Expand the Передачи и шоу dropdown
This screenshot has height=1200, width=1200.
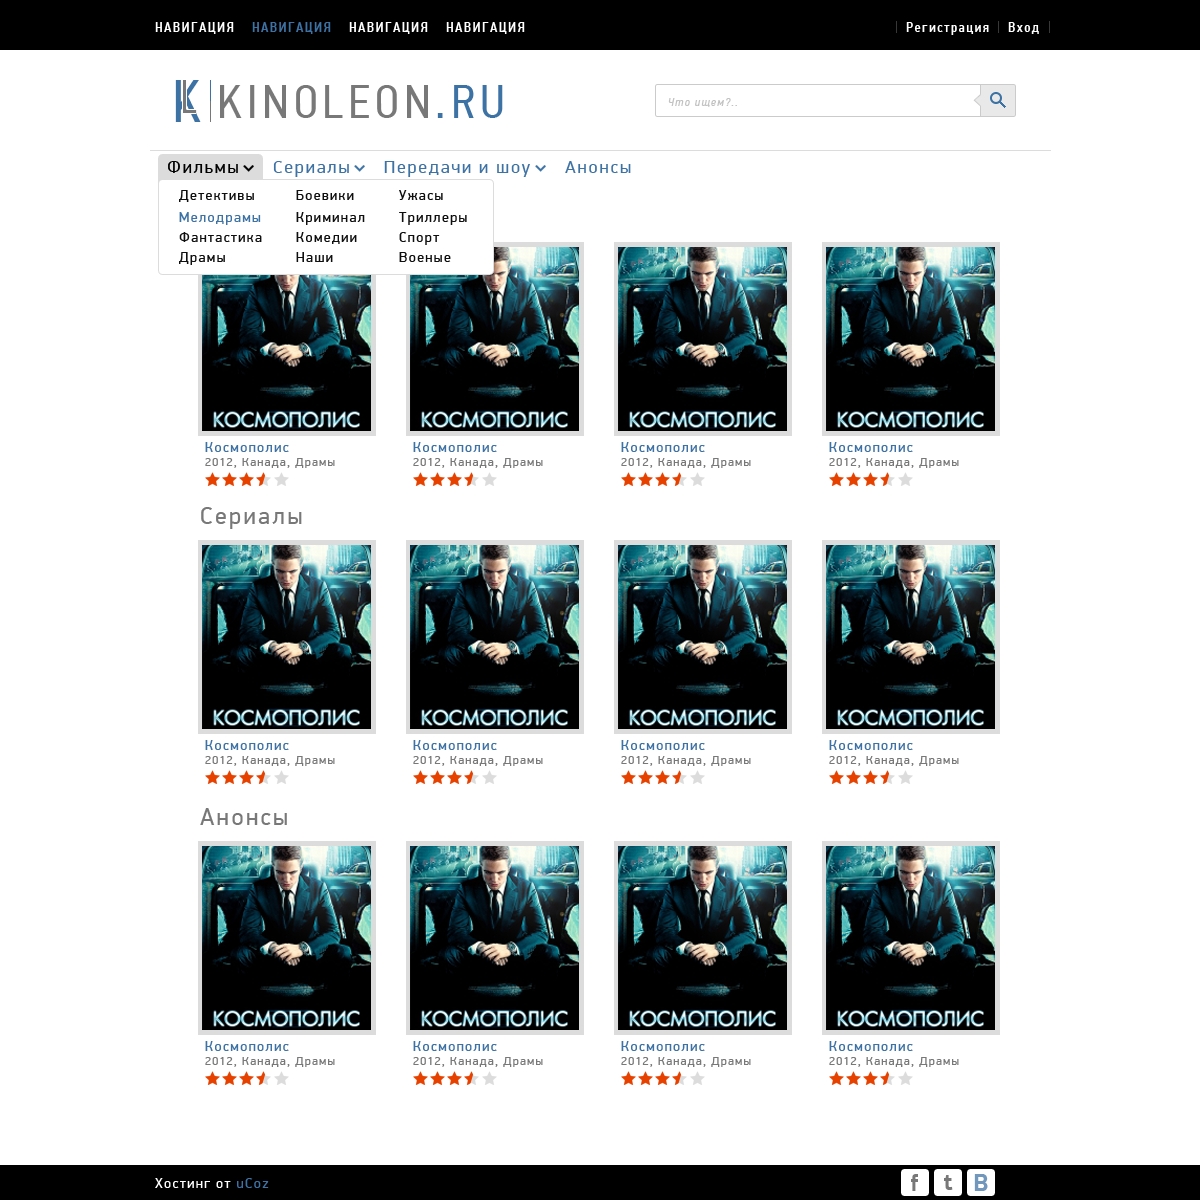[x=465, y=167]
